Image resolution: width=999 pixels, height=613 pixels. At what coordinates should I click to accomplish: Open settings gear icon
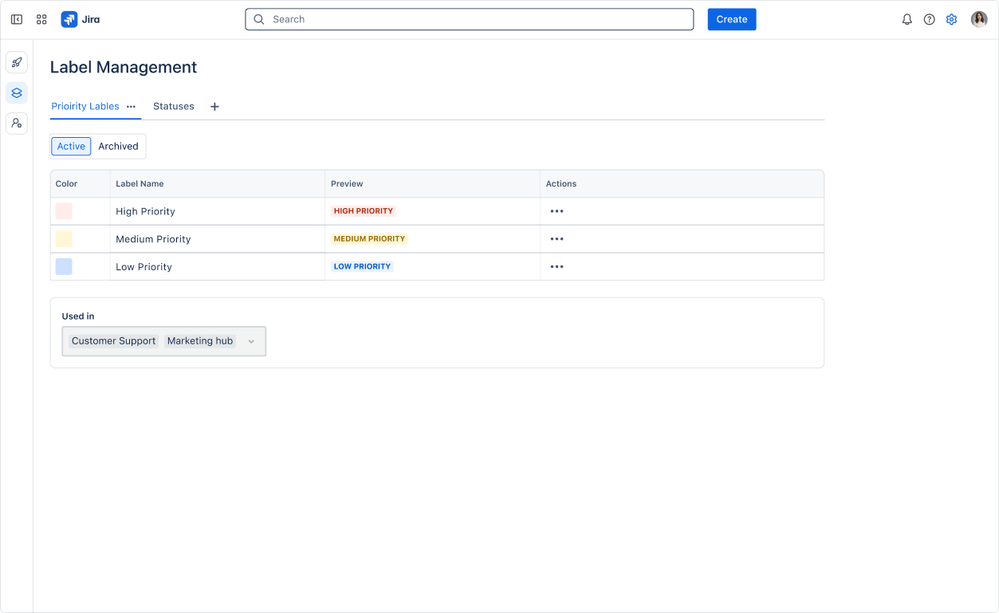pyautogui.click(x=952, y=20)
